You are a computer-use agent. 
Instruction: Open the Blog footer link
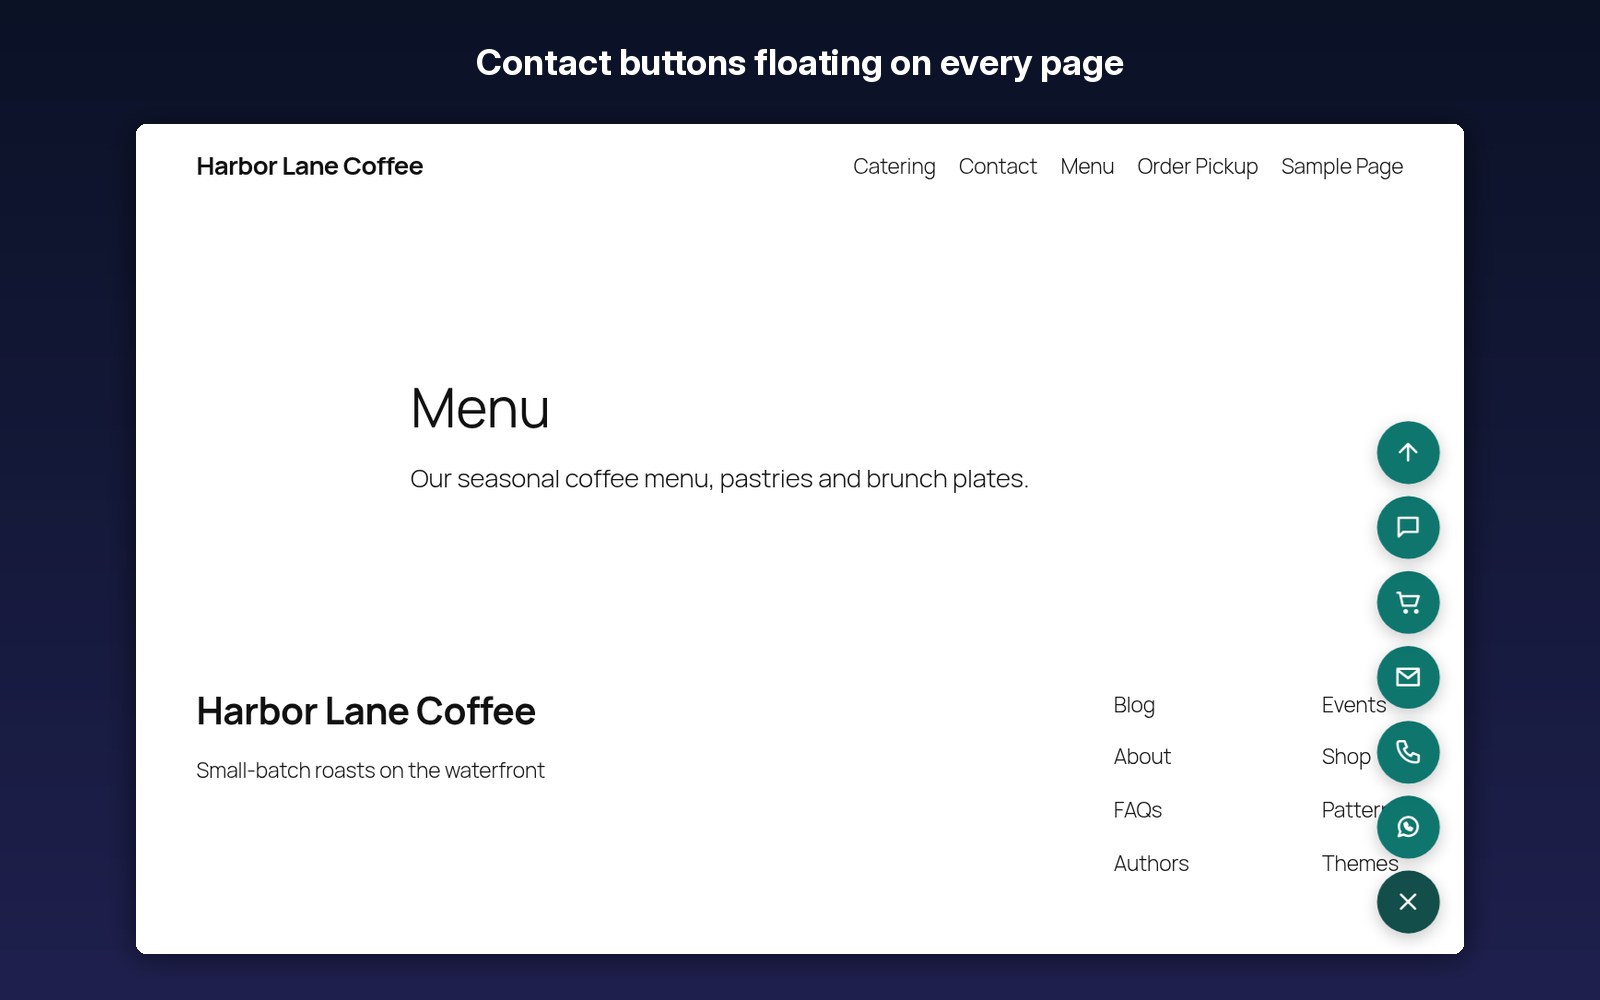(x=1134, y=705)
